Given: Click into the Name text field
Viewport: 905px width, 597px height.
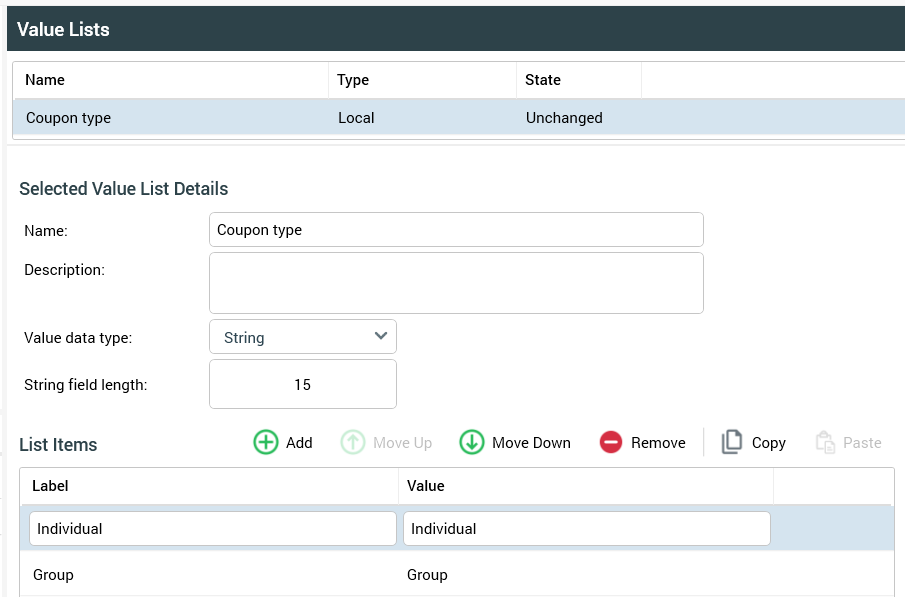Looking at the screenshot, I should (x=456, y=229).
